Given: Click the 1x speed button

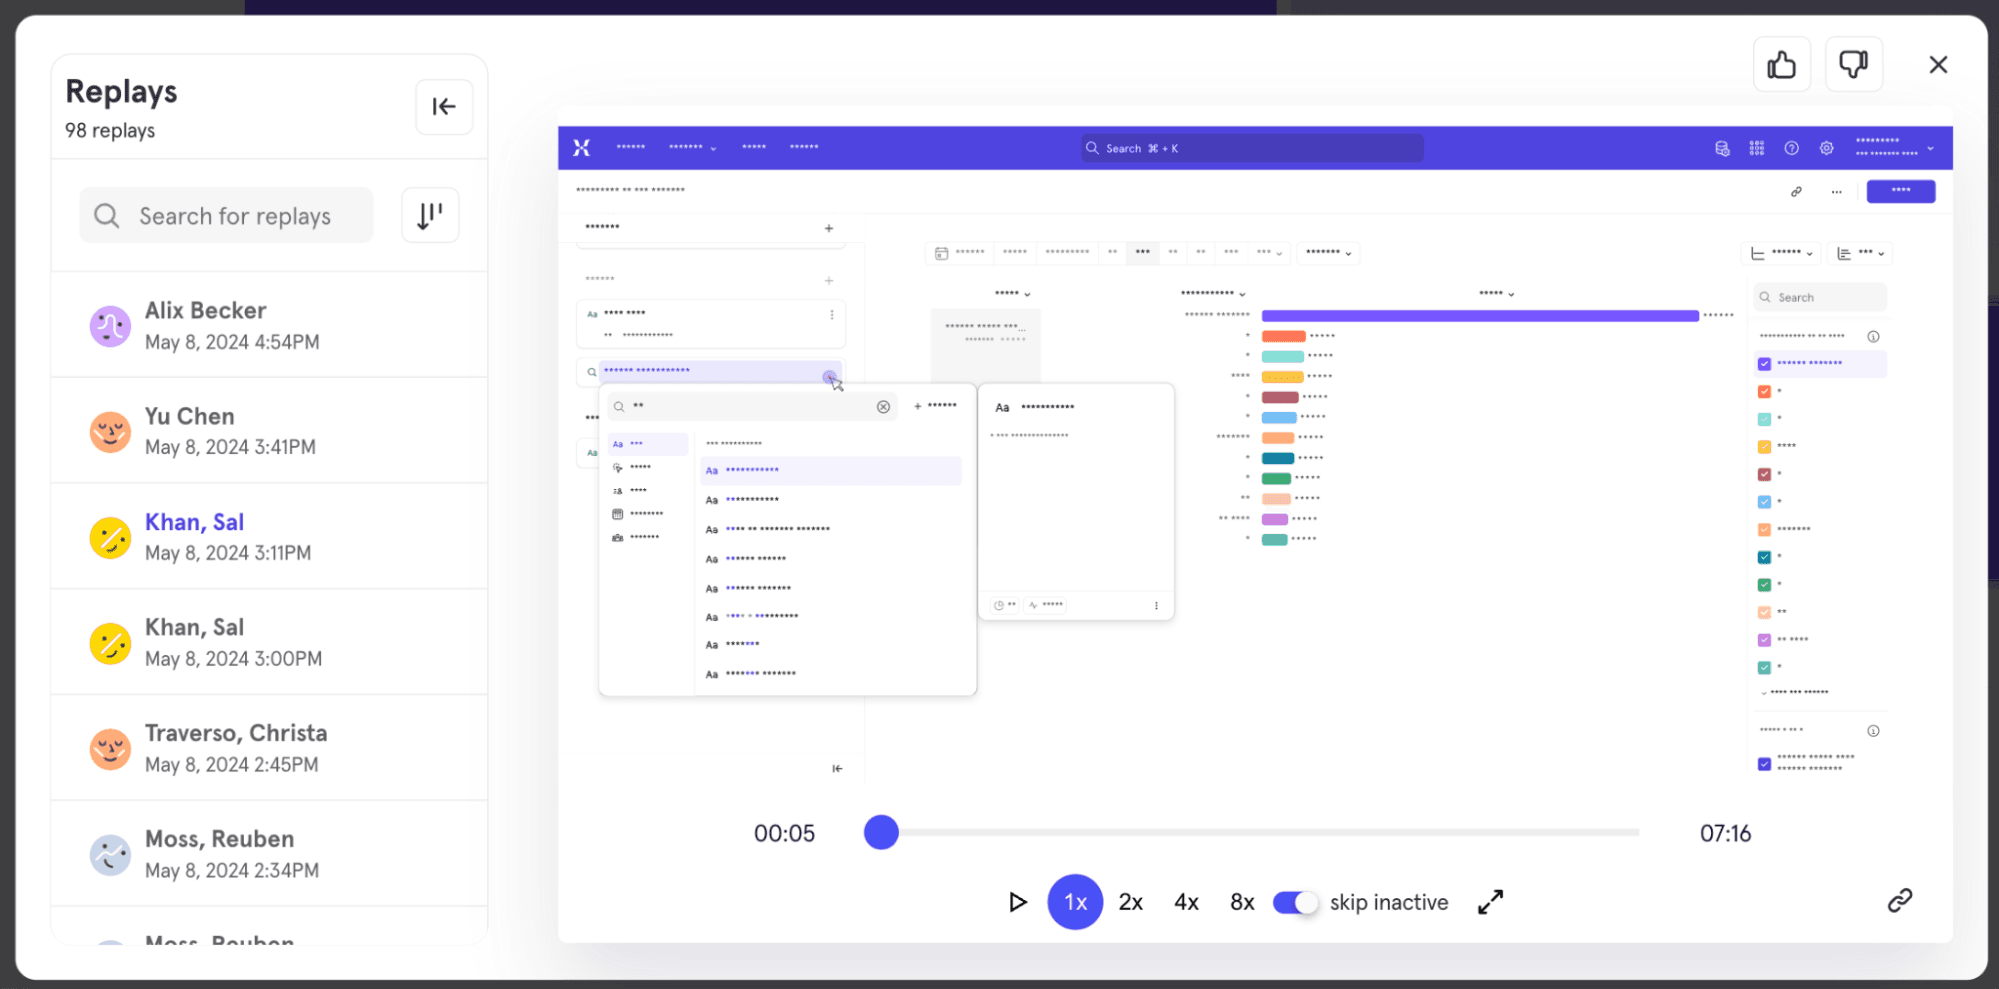Looking at the screenshot, I should (x=1075, y=902).
